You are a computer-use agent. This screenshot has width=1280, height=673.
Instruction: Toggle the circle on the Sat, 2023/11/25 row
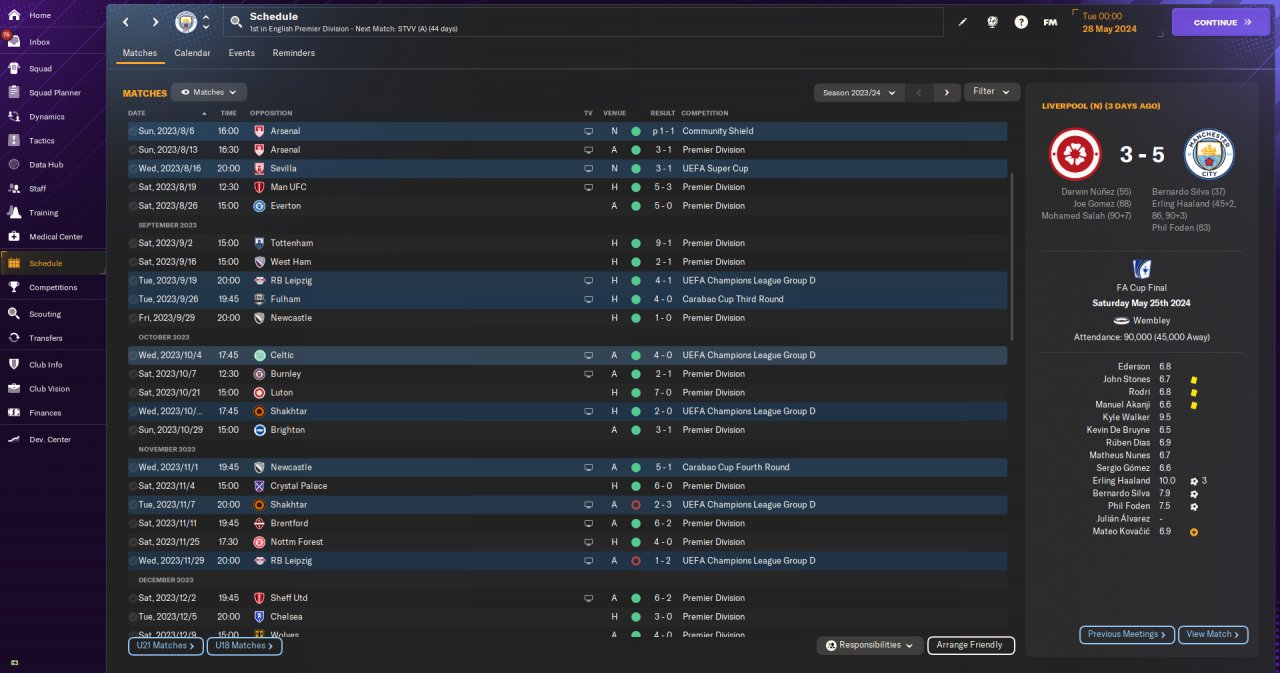point(133,542)
